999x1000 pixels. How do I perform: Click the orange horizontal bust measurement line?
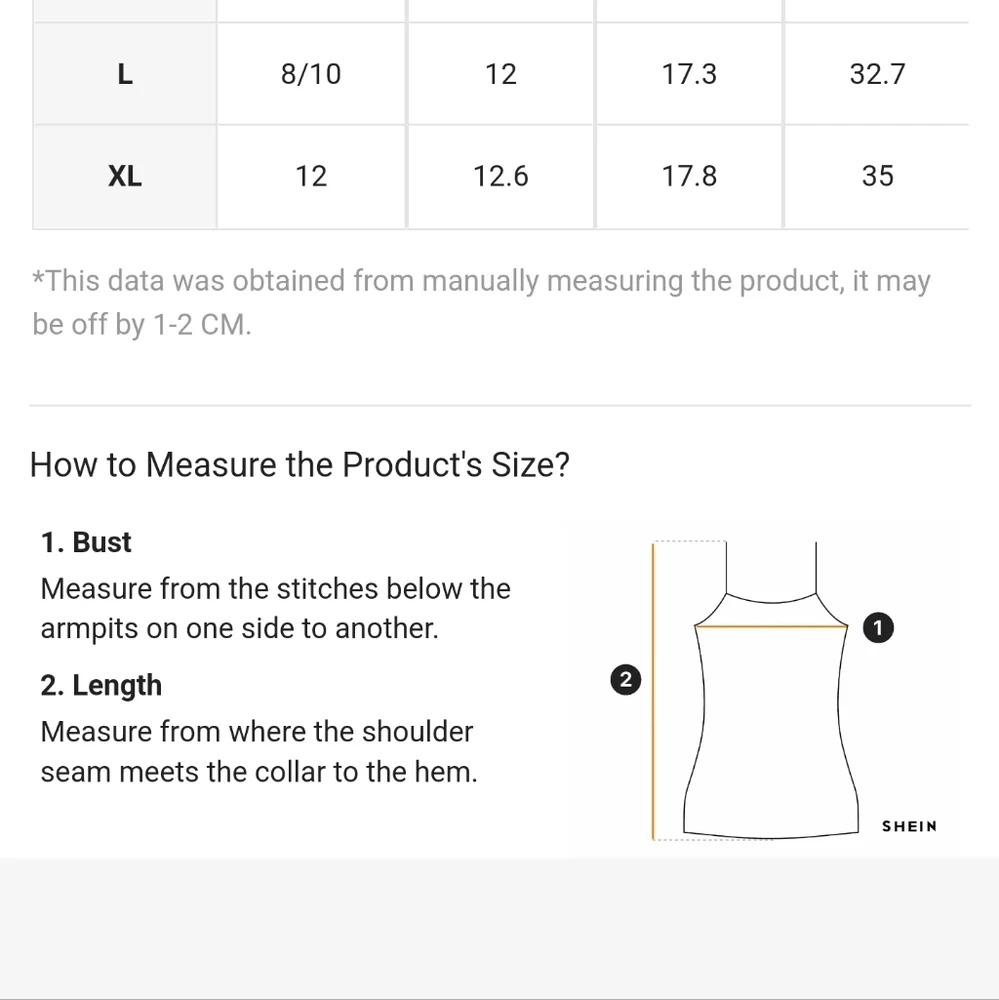pyautogui.click(x=770, y=627)
